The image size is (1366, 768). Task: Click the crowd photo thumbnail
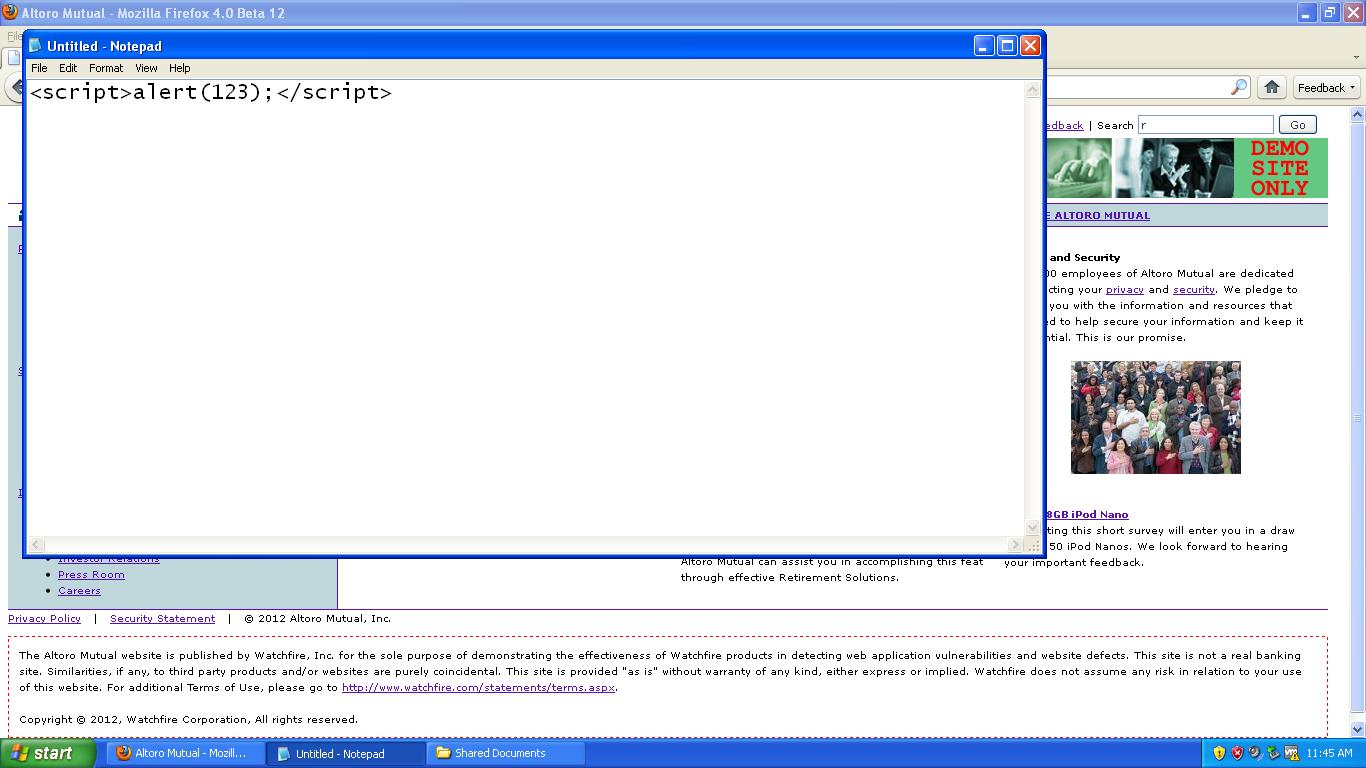[1155, 417]
